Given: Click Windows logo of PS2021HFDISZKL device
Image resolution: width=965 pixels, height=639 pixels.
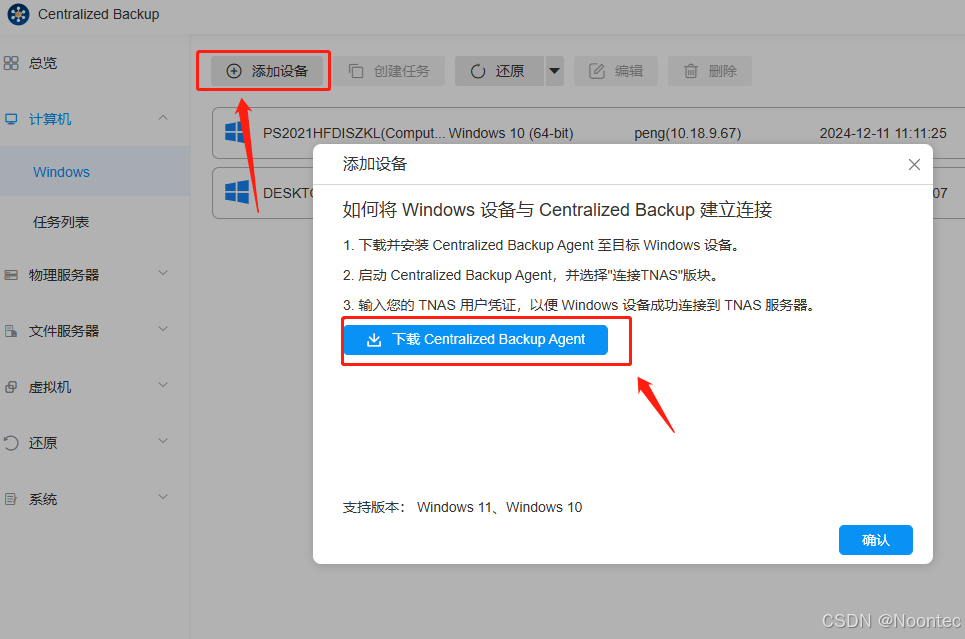Looking at the screenshot, I should pos(237,132).
